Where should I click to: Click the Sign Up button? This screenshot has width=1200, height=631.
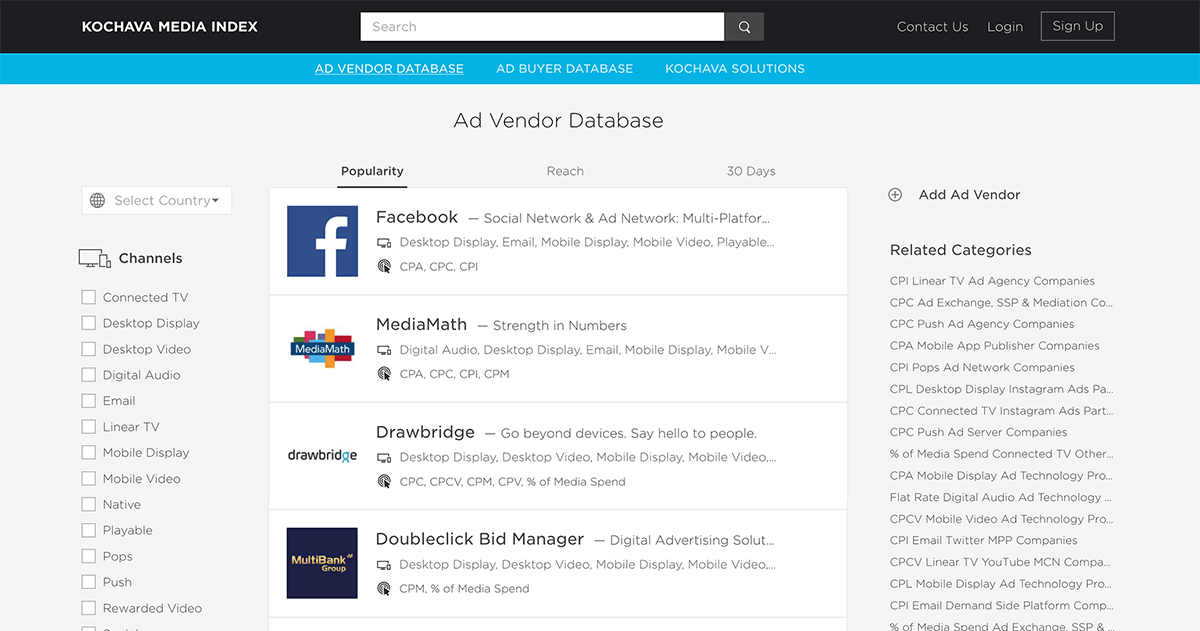1077,27
